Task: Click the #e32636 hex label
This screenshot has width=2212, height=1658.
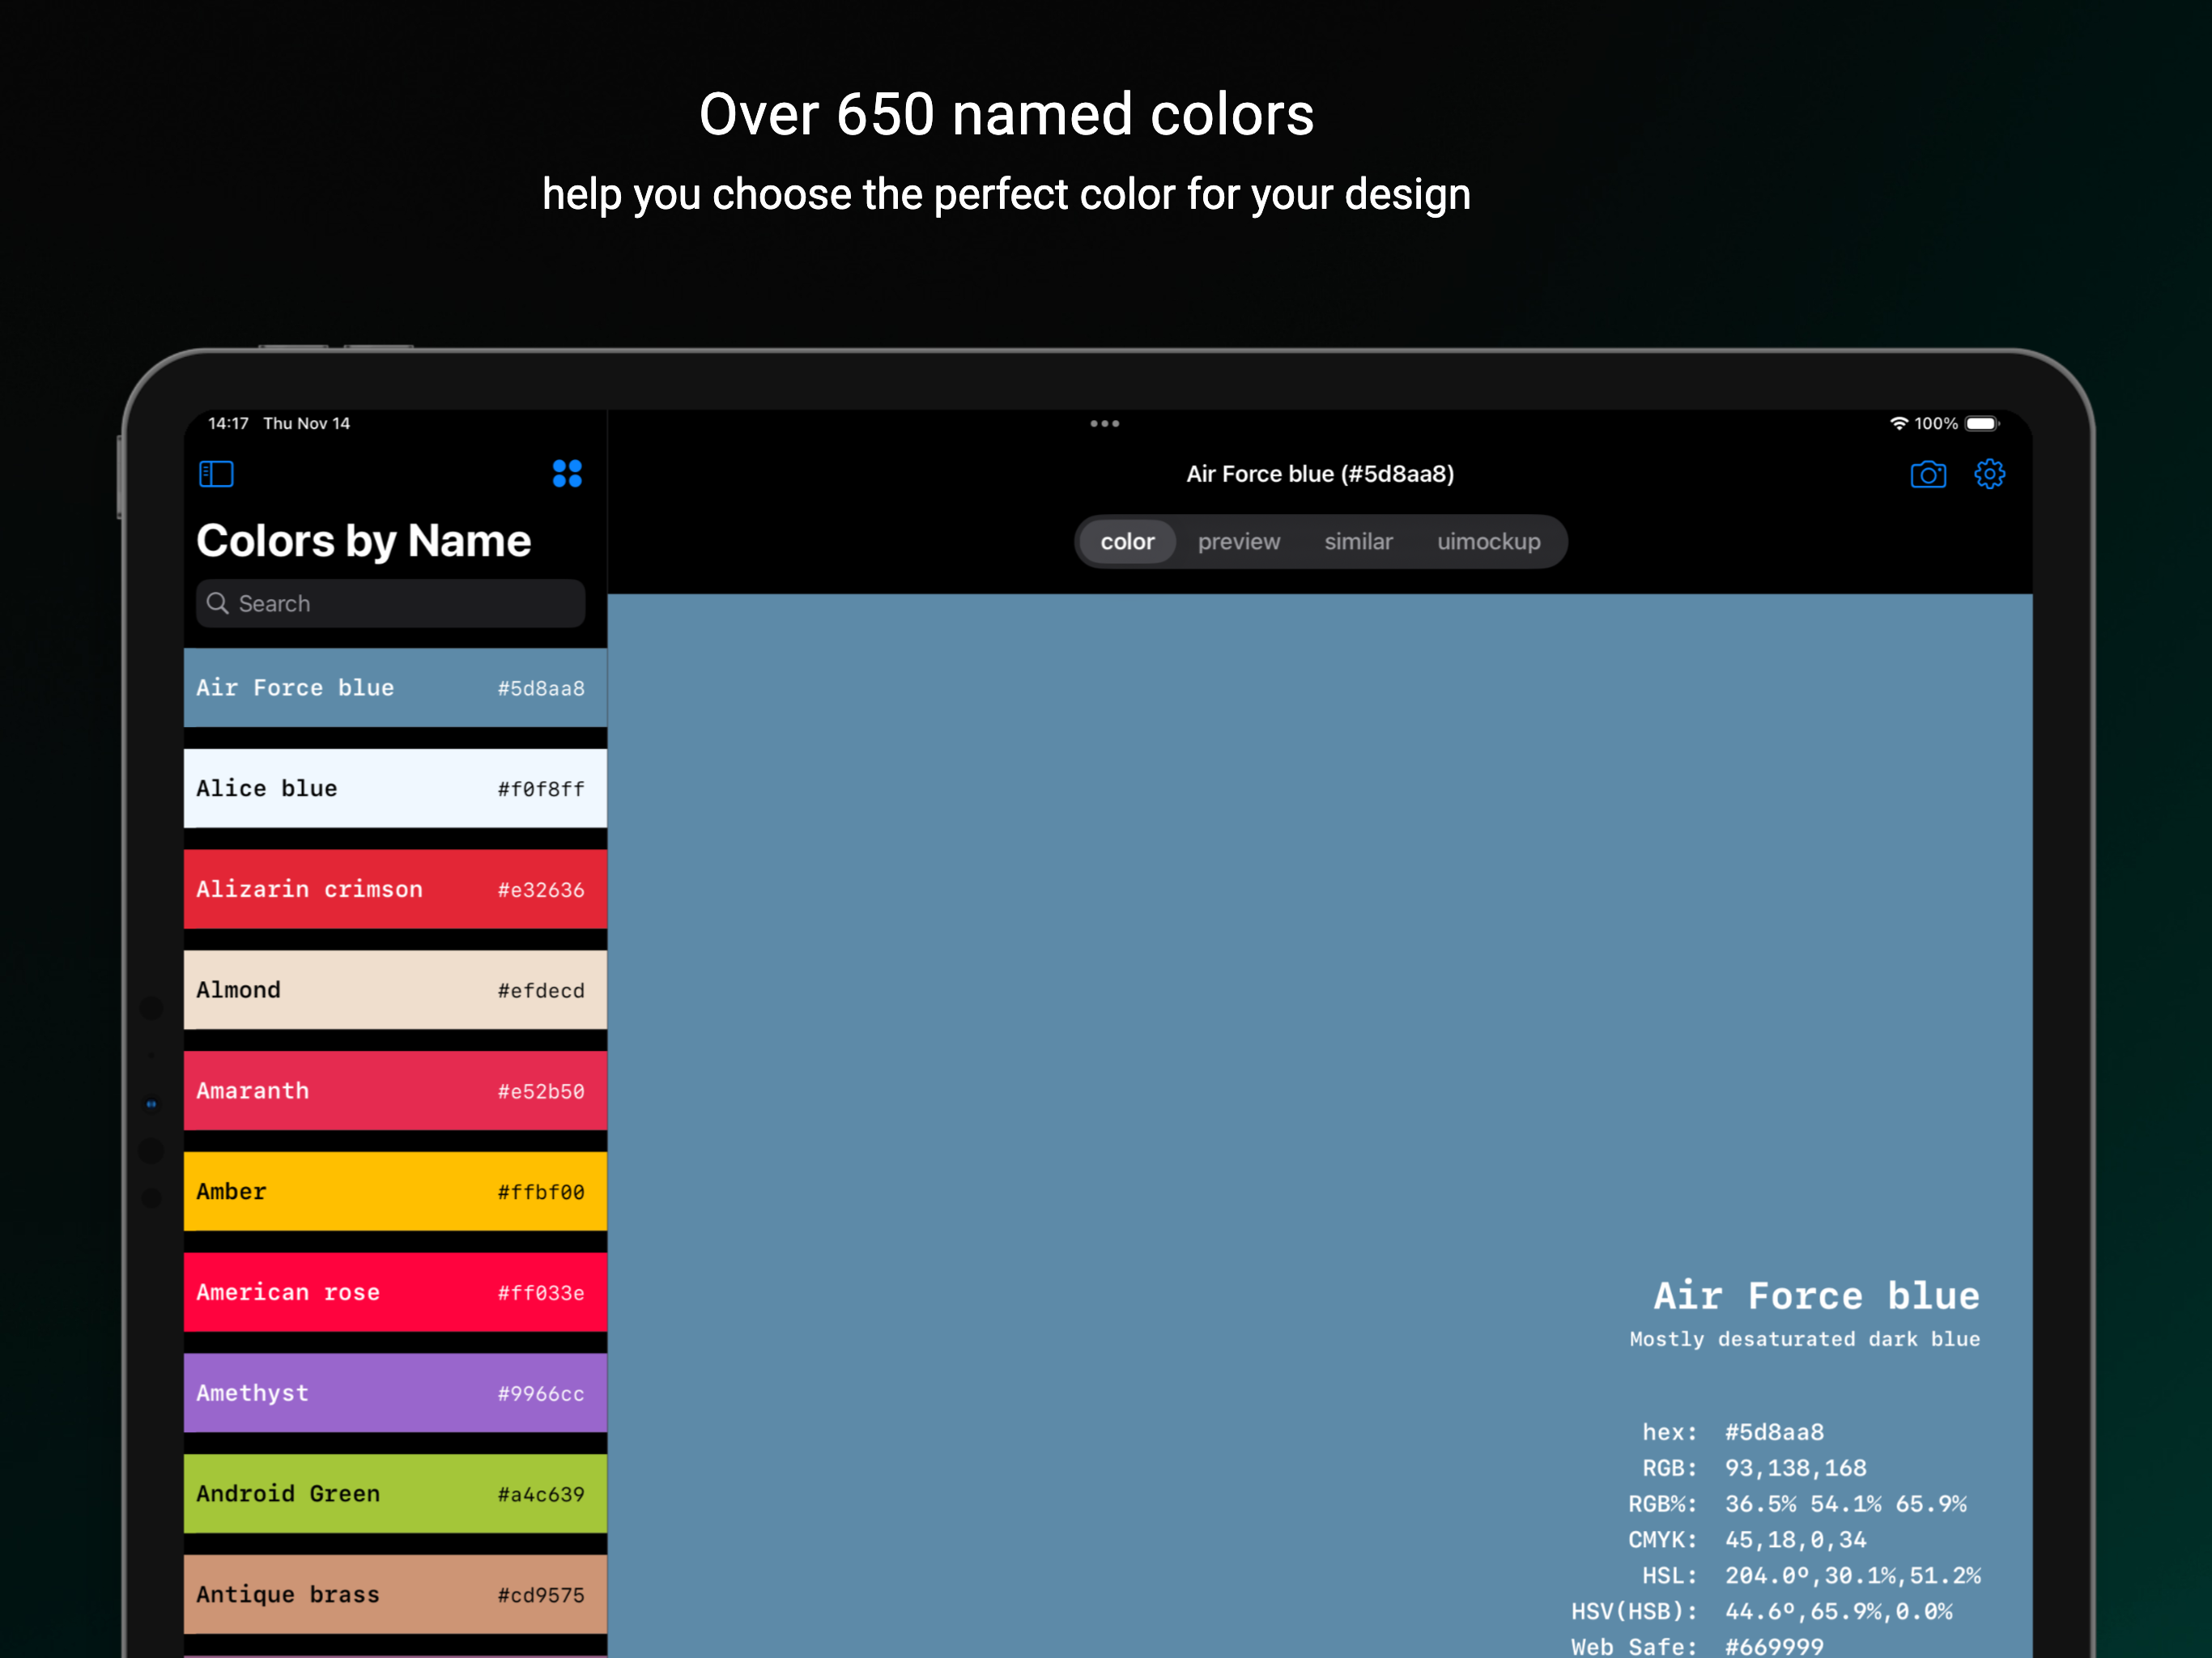Action: [x=541, y=890]
